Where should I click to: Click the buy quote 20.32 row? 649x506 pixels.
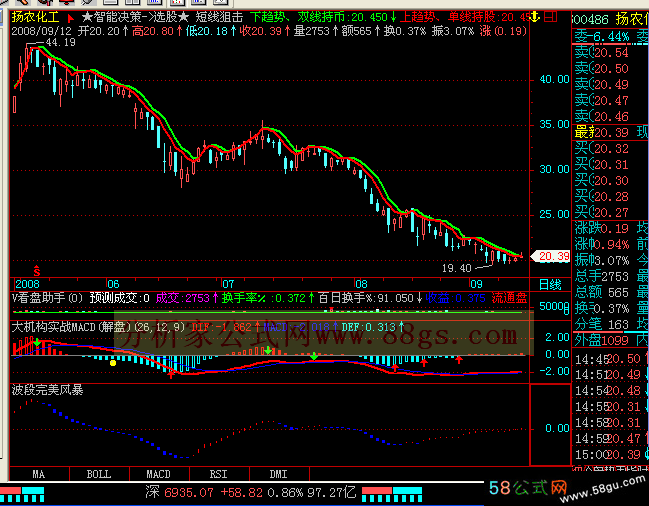[x=601, y=149]
